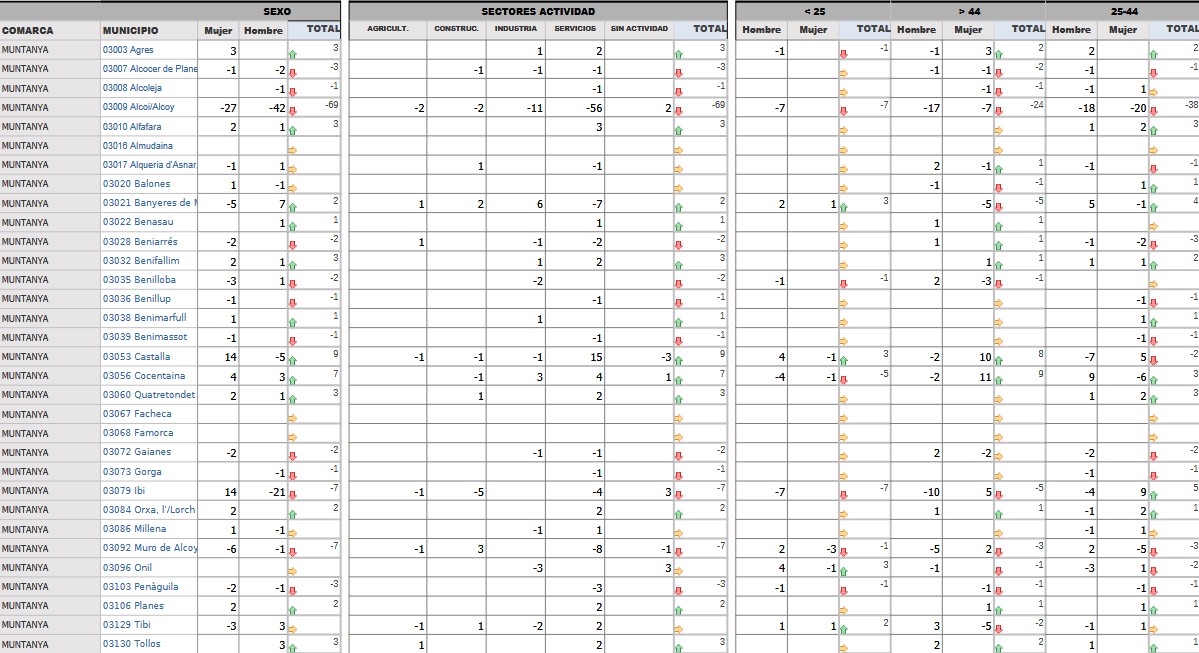Click green arrow in Onil under-25 total
Screen dimensions: 1199x653
843,571
